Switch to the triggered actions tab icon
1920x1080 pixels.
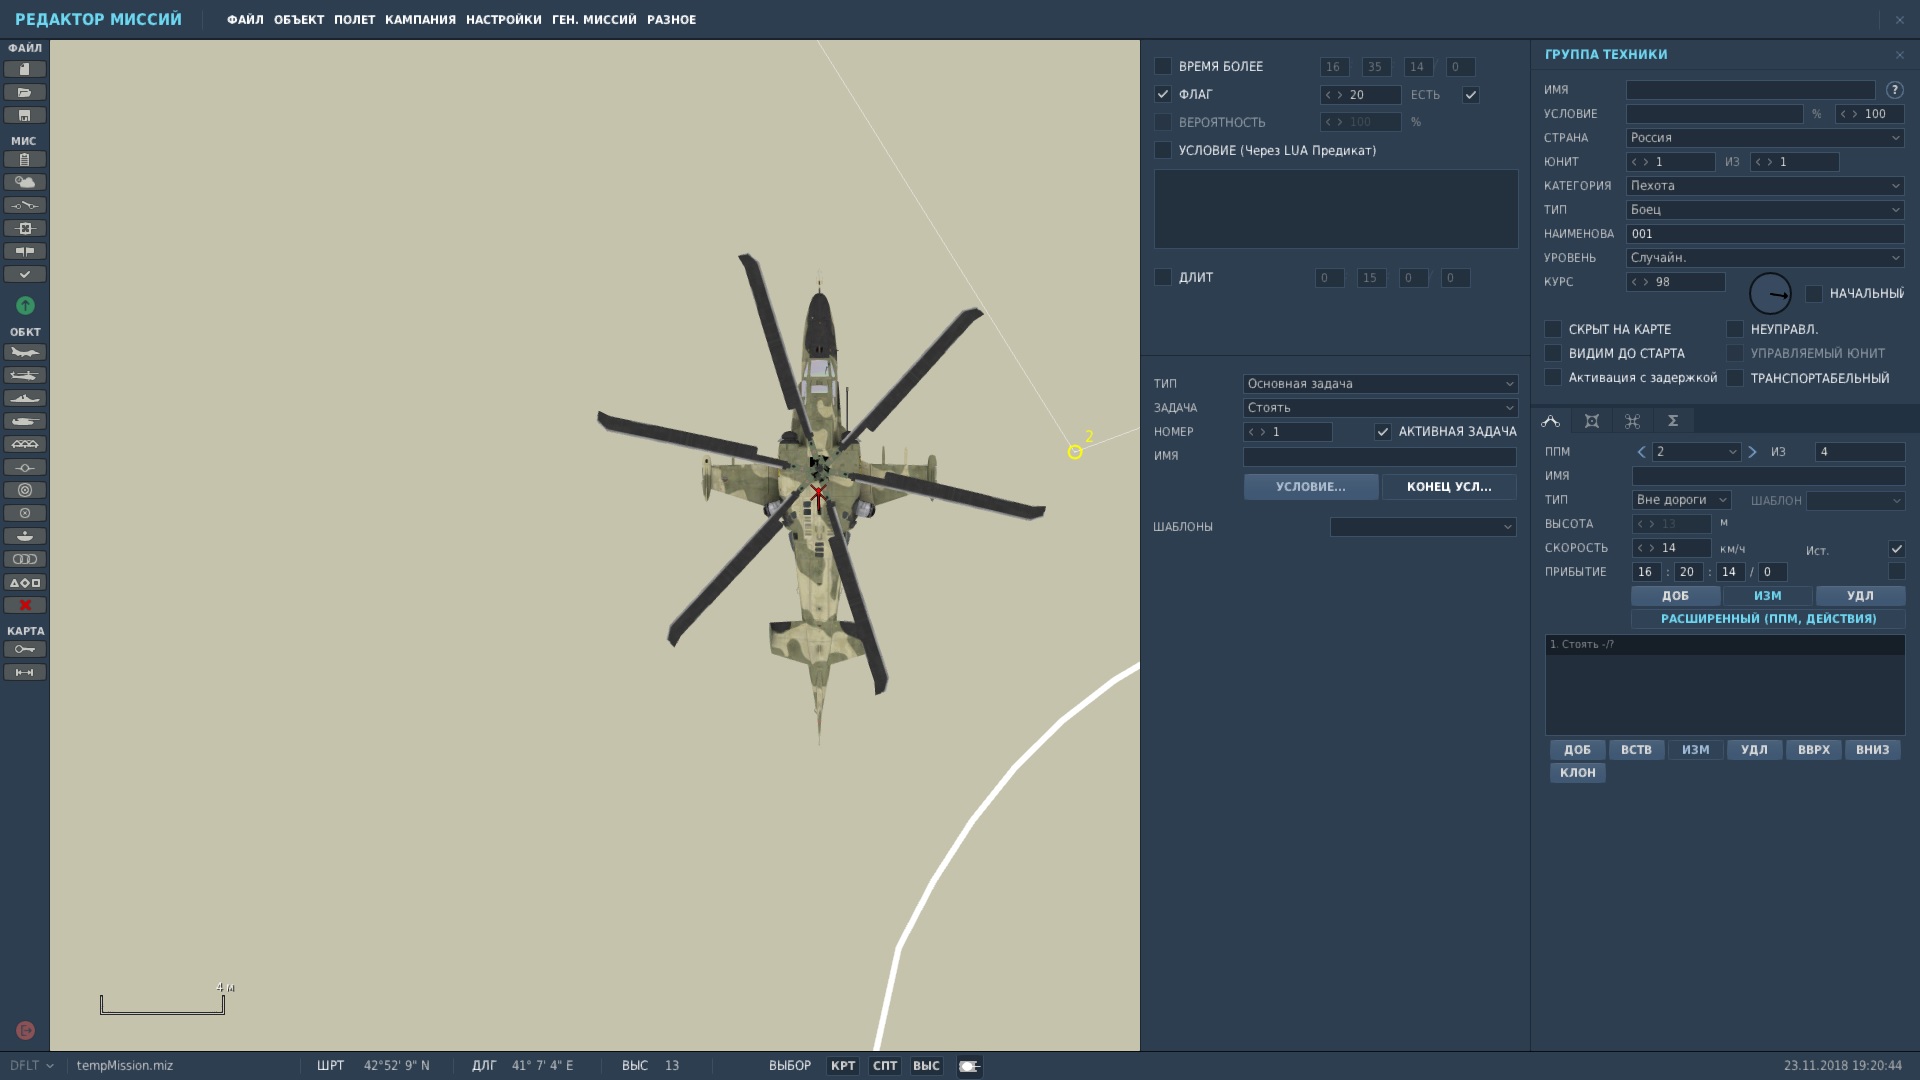pos(1632,421)
